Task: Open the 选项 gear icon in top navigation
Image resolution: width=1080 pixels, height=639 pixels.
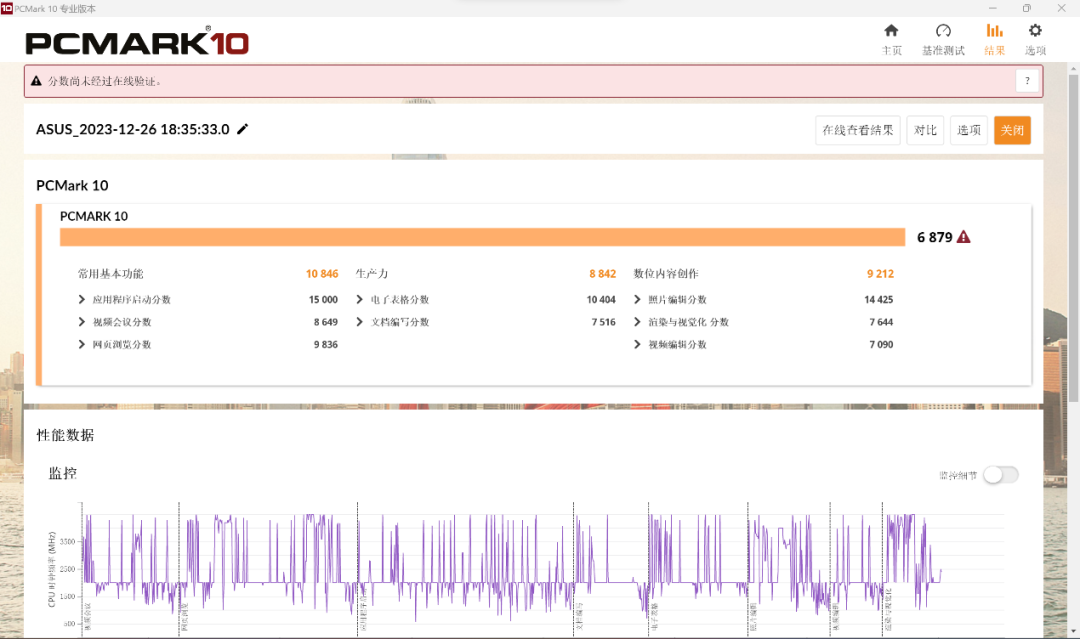Action: click(x=1035, y=31)
